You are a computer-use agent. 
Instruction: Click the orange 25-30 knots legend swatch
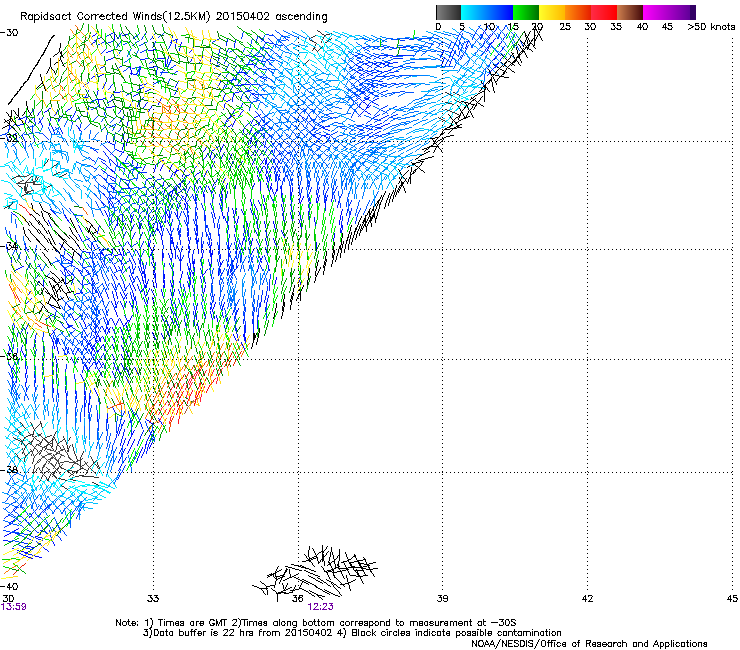578,12
